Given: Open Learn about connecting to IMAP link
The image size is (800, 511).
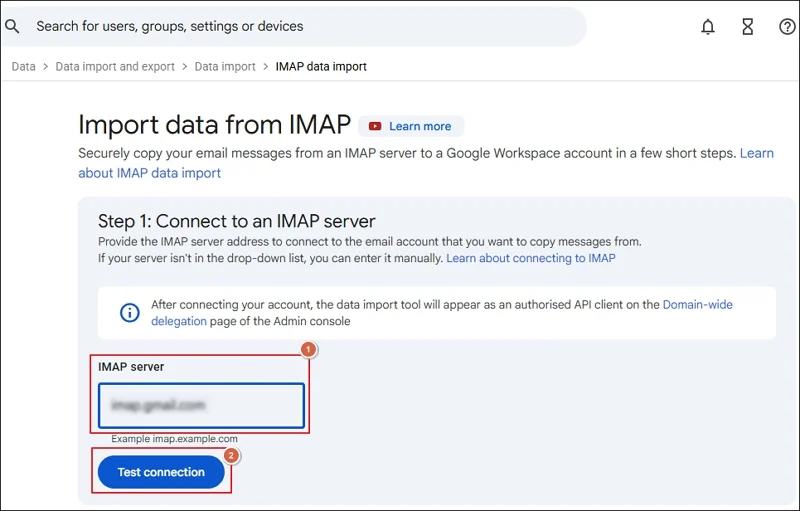Looking at the screenshot, I should 531,258.
